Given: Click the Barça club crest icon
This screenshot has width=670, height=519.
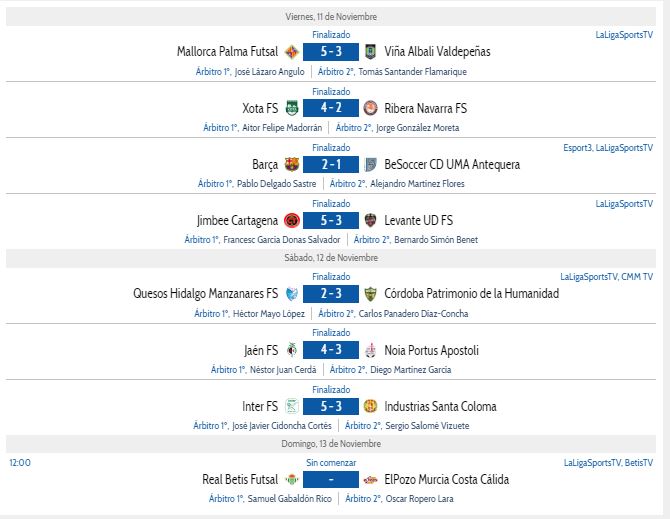Looking at the screenshot, I should tap(292, 164).
